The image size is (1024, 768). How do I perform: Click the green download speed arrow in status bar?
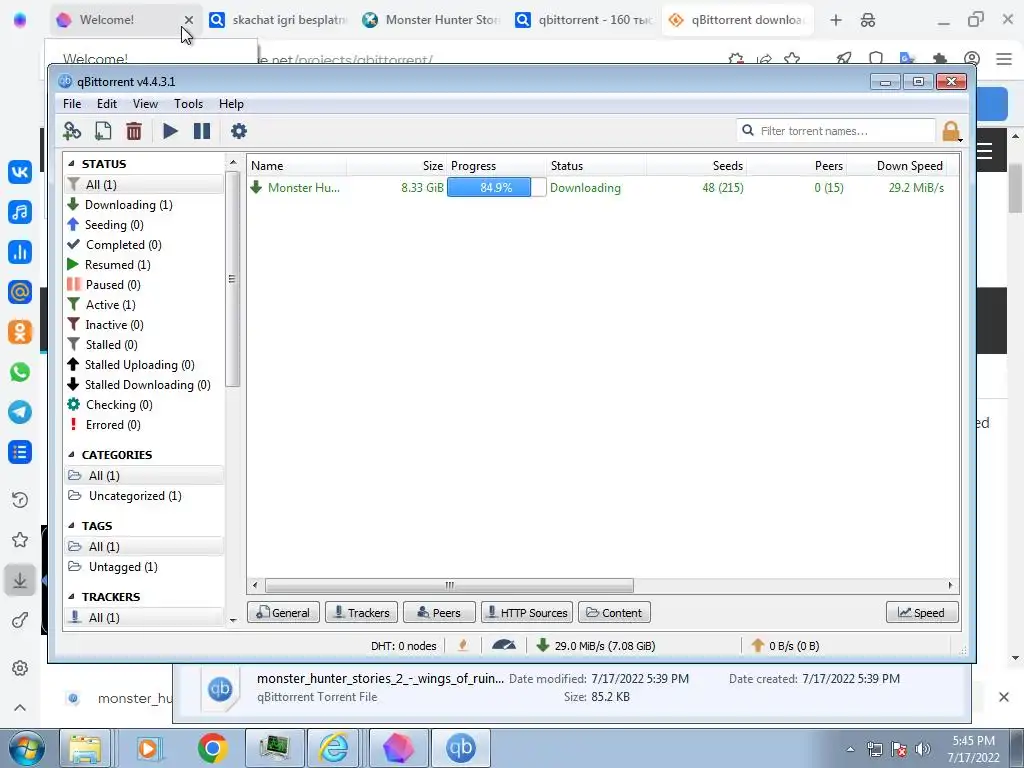pos(542,645)
